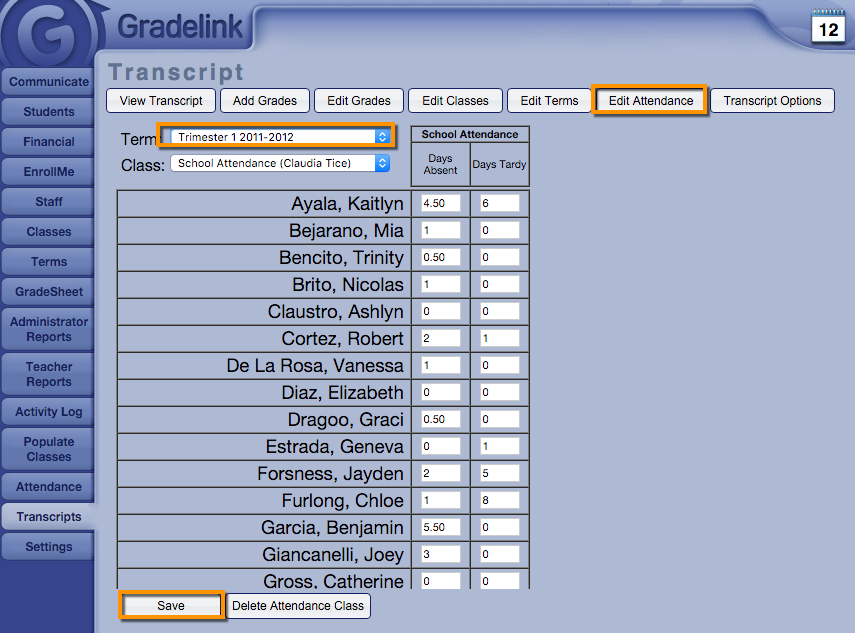Screen dimensions: 855x633
Task: Open the GradeSheet sidebar section
Action: [x=49, y=292]
